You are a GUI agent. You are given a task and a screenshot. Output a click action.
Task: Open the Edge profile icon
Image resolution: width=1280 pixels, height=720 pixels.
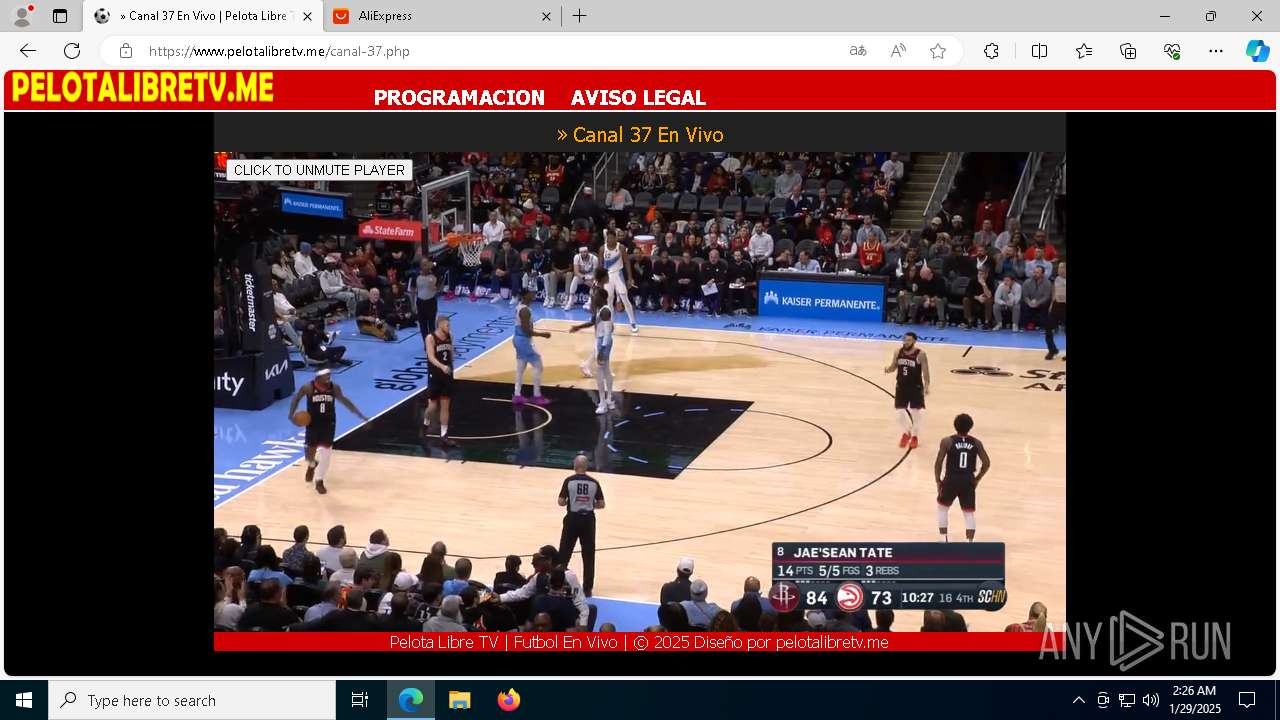22,16
